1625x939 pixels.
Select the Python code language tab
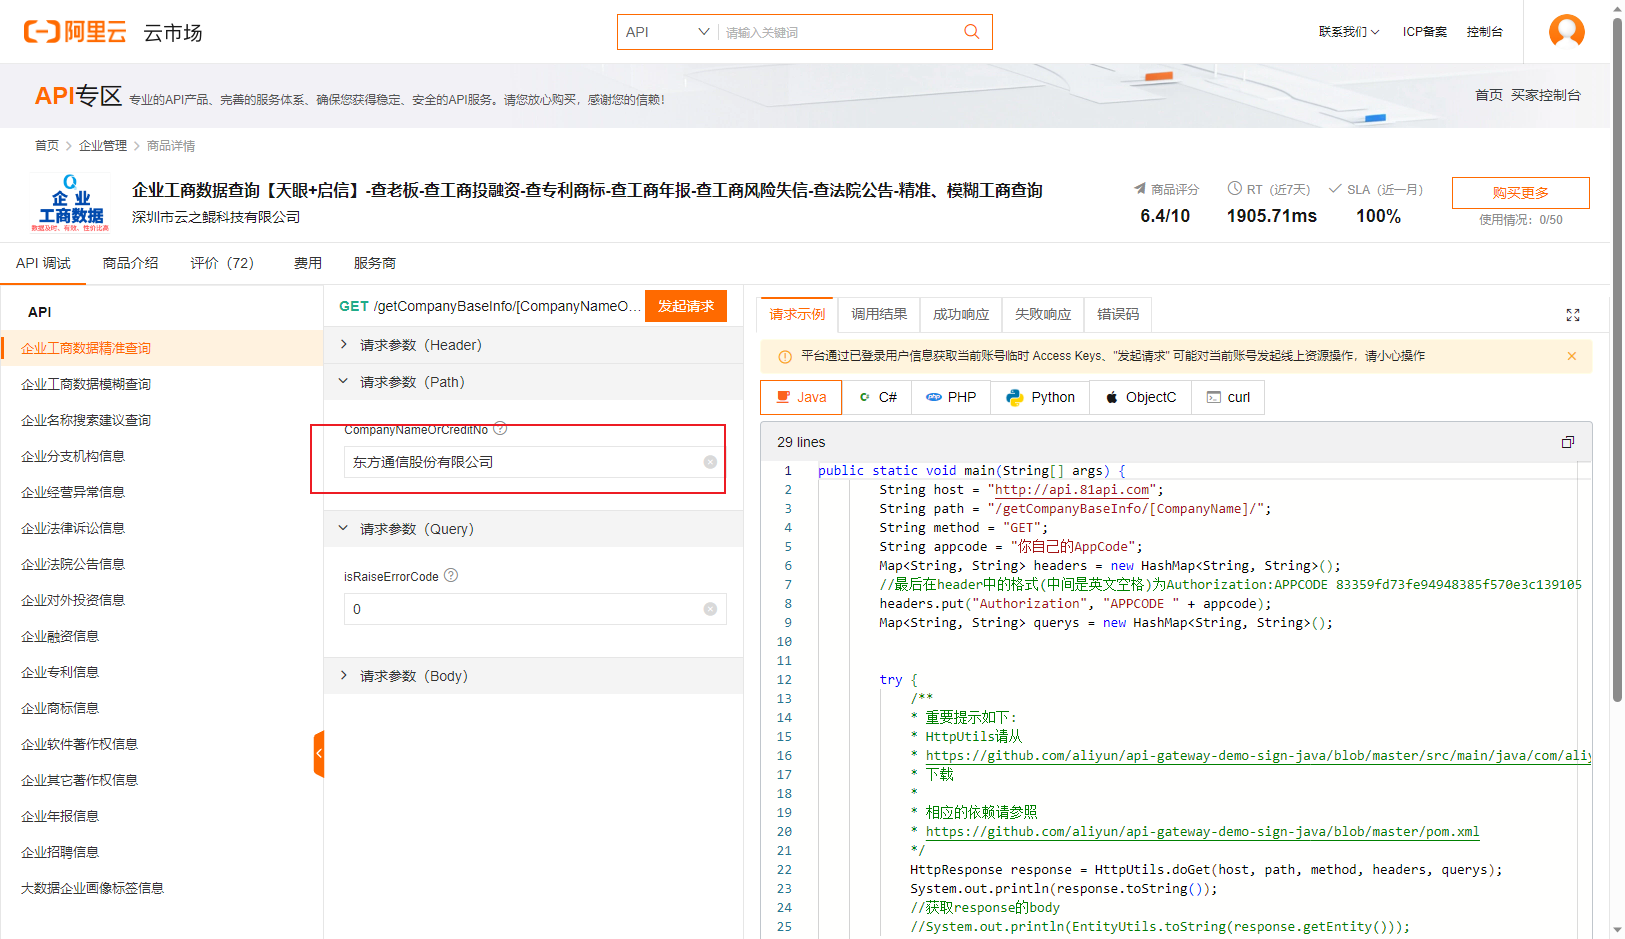tap(1040, 397)
